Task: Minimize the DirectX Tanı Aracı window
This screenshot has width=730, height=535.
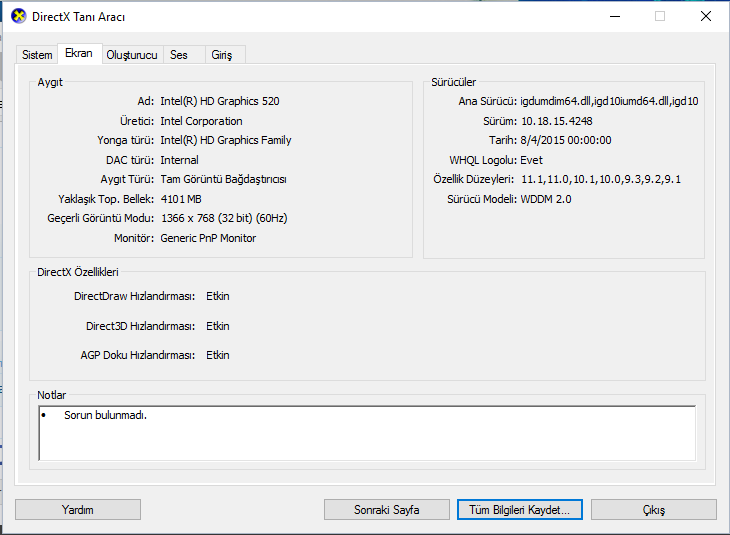Action: coord(615,16)
